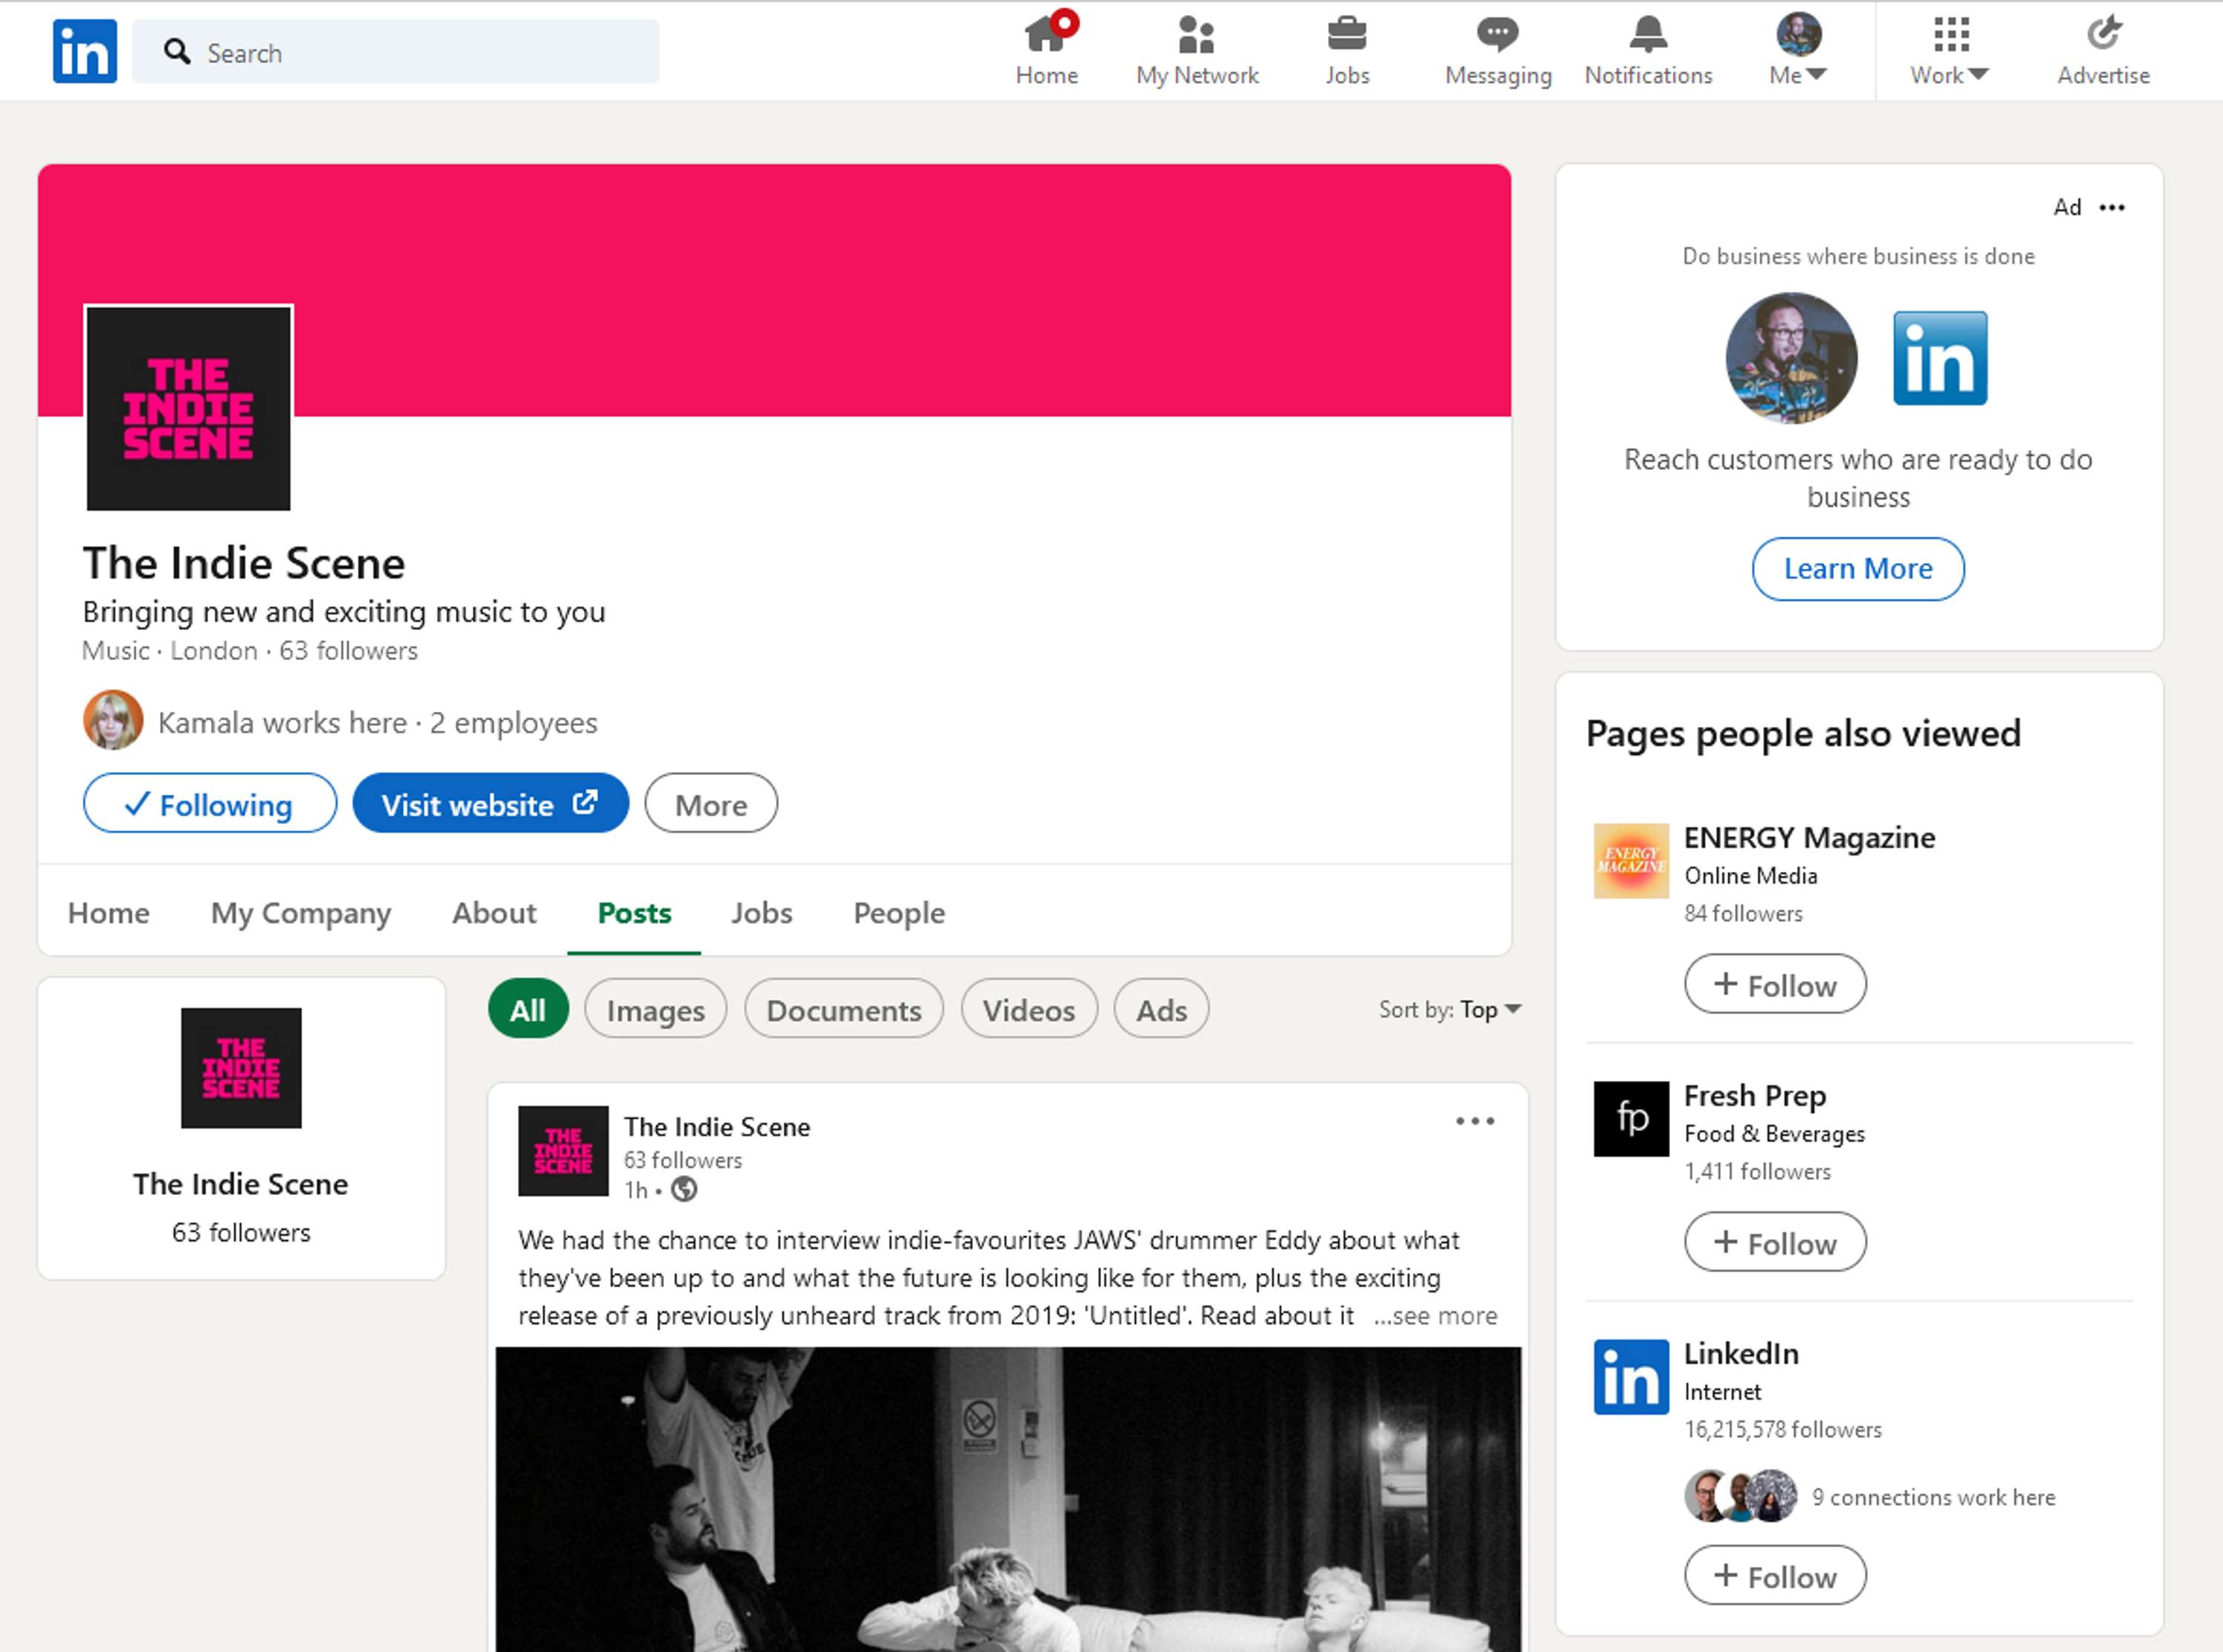The width and height of the screenshot is (2223, 1652).
Task: Open the post's black-and-white band photo
Action: (x=1008, y=1499)
